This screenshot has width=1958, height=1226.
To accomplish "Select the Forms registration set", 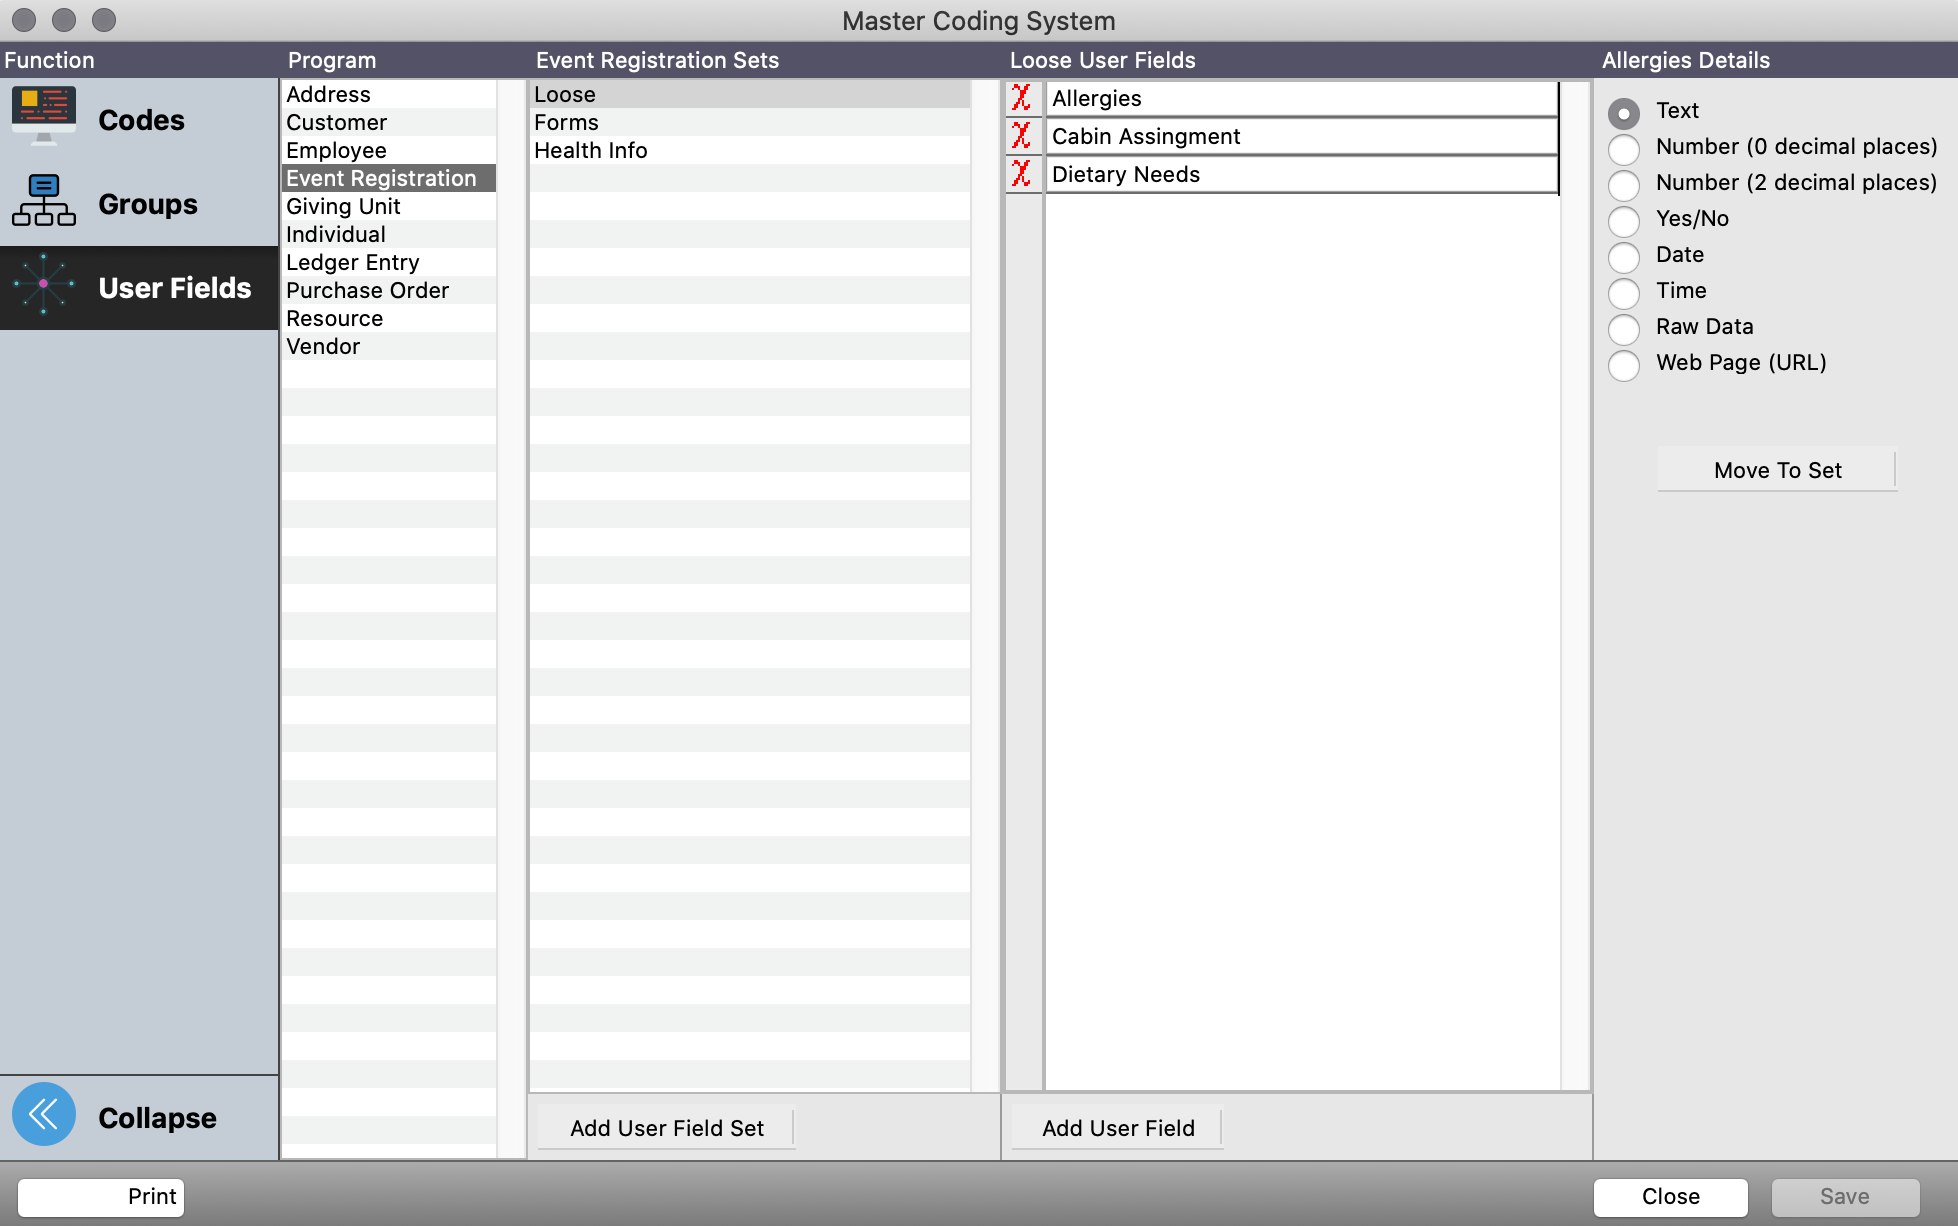I will pyautogui.click(x=566, y=123).
